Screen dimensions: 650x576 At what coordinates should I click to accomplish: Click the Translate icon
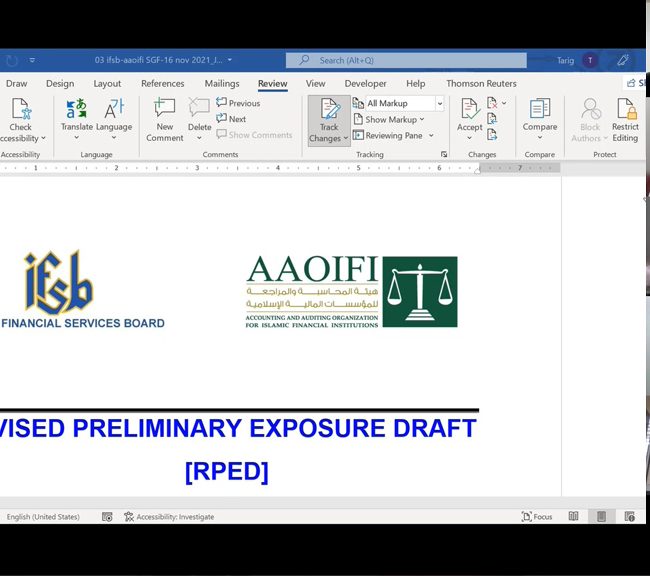[x=76, y=109]
